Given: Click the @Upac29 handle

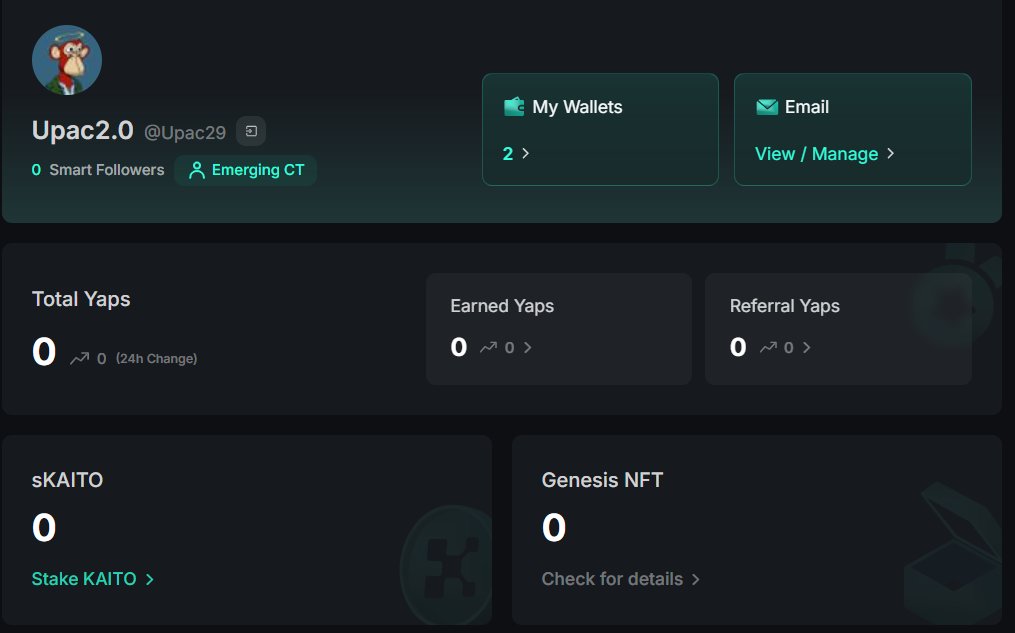Looking at the screenshot, I should click(185, 133).
